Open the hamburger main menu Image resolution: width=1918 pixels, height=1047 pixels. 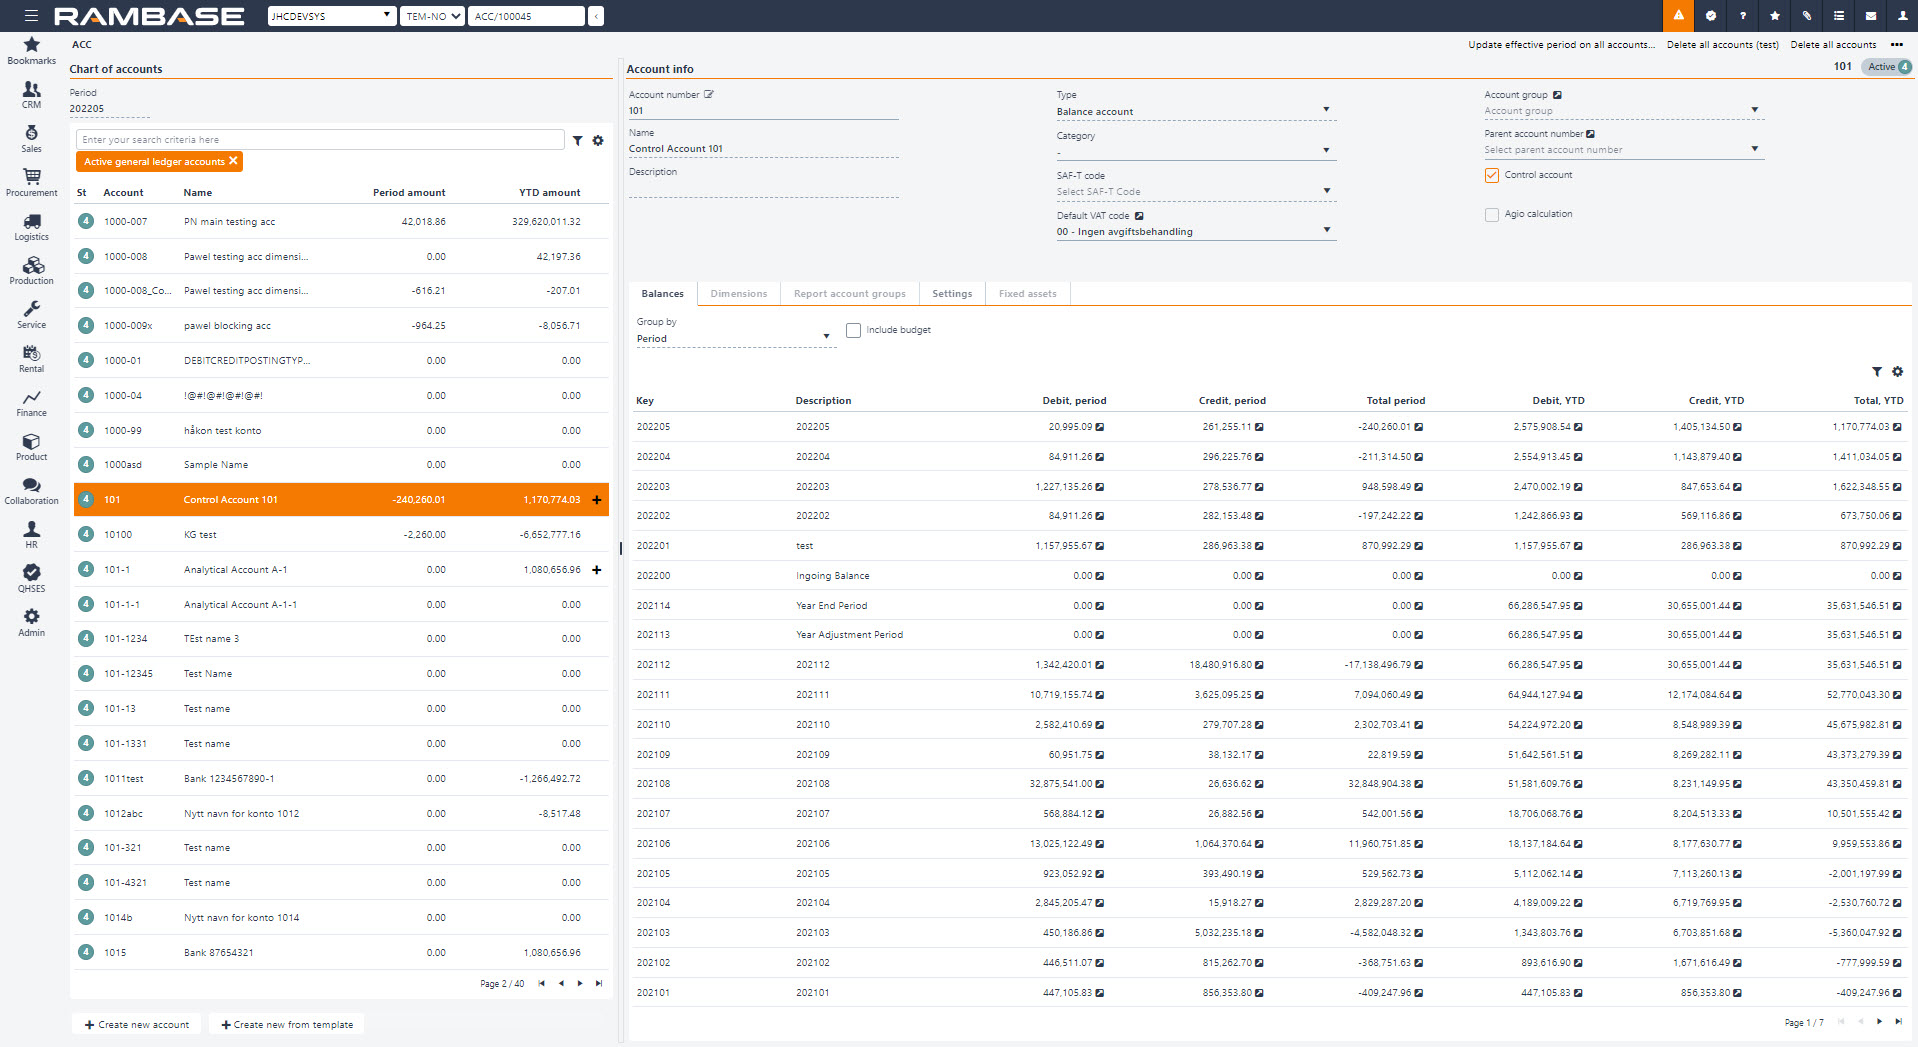tap(31, 16)
